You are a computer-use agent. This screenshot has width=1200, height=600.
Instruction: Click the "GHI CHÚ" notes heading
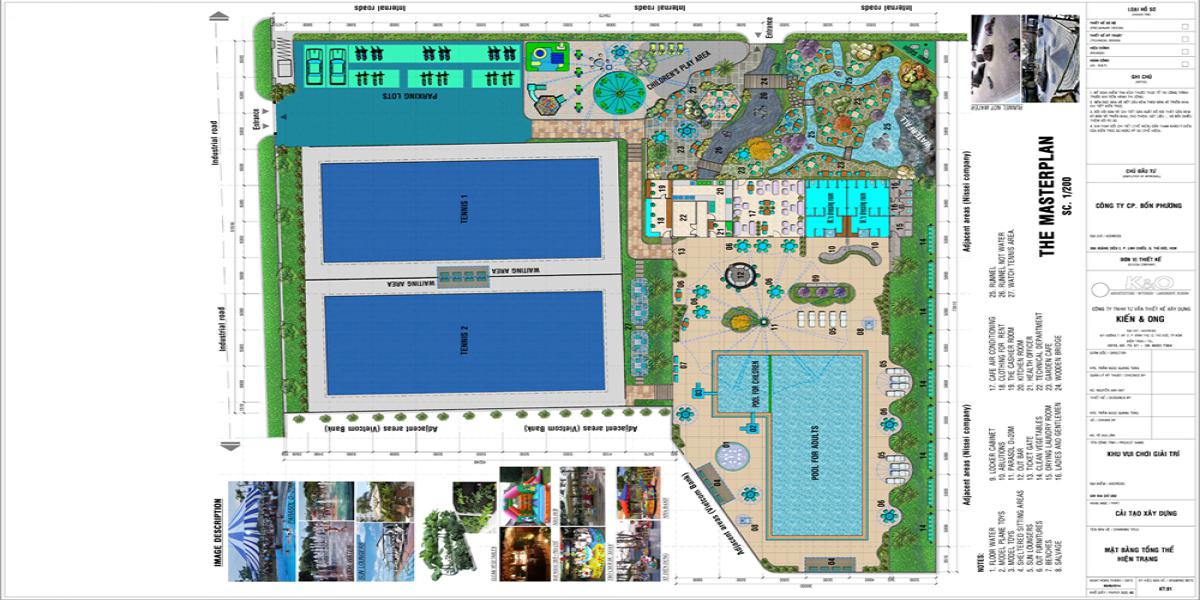click(x=1140, y=76)
